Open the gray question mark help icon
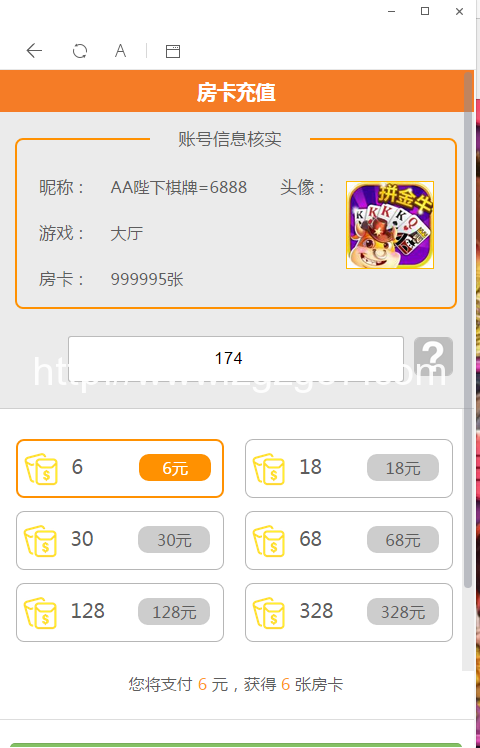This screenshot has height=748, width=480. 433,356
